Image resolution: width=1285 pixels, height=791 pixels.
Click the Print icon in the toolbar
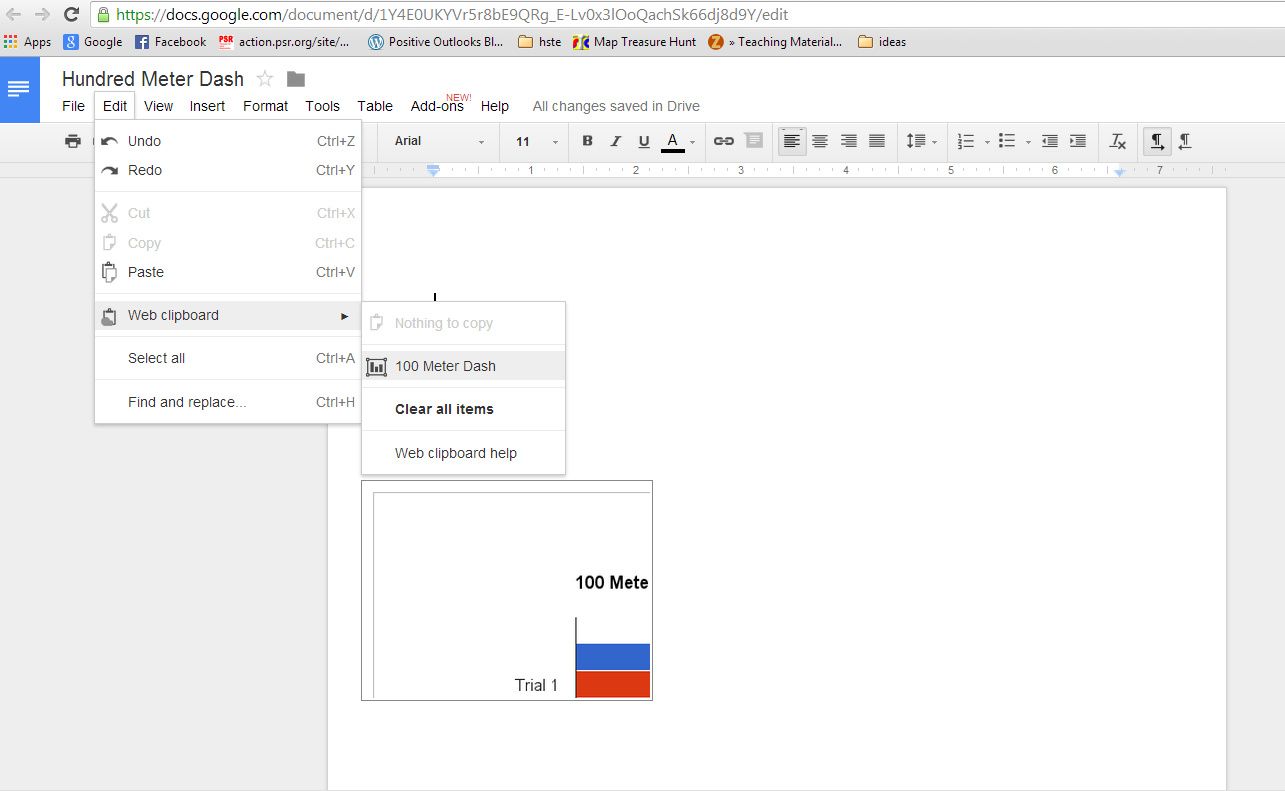tap(73, 141)
